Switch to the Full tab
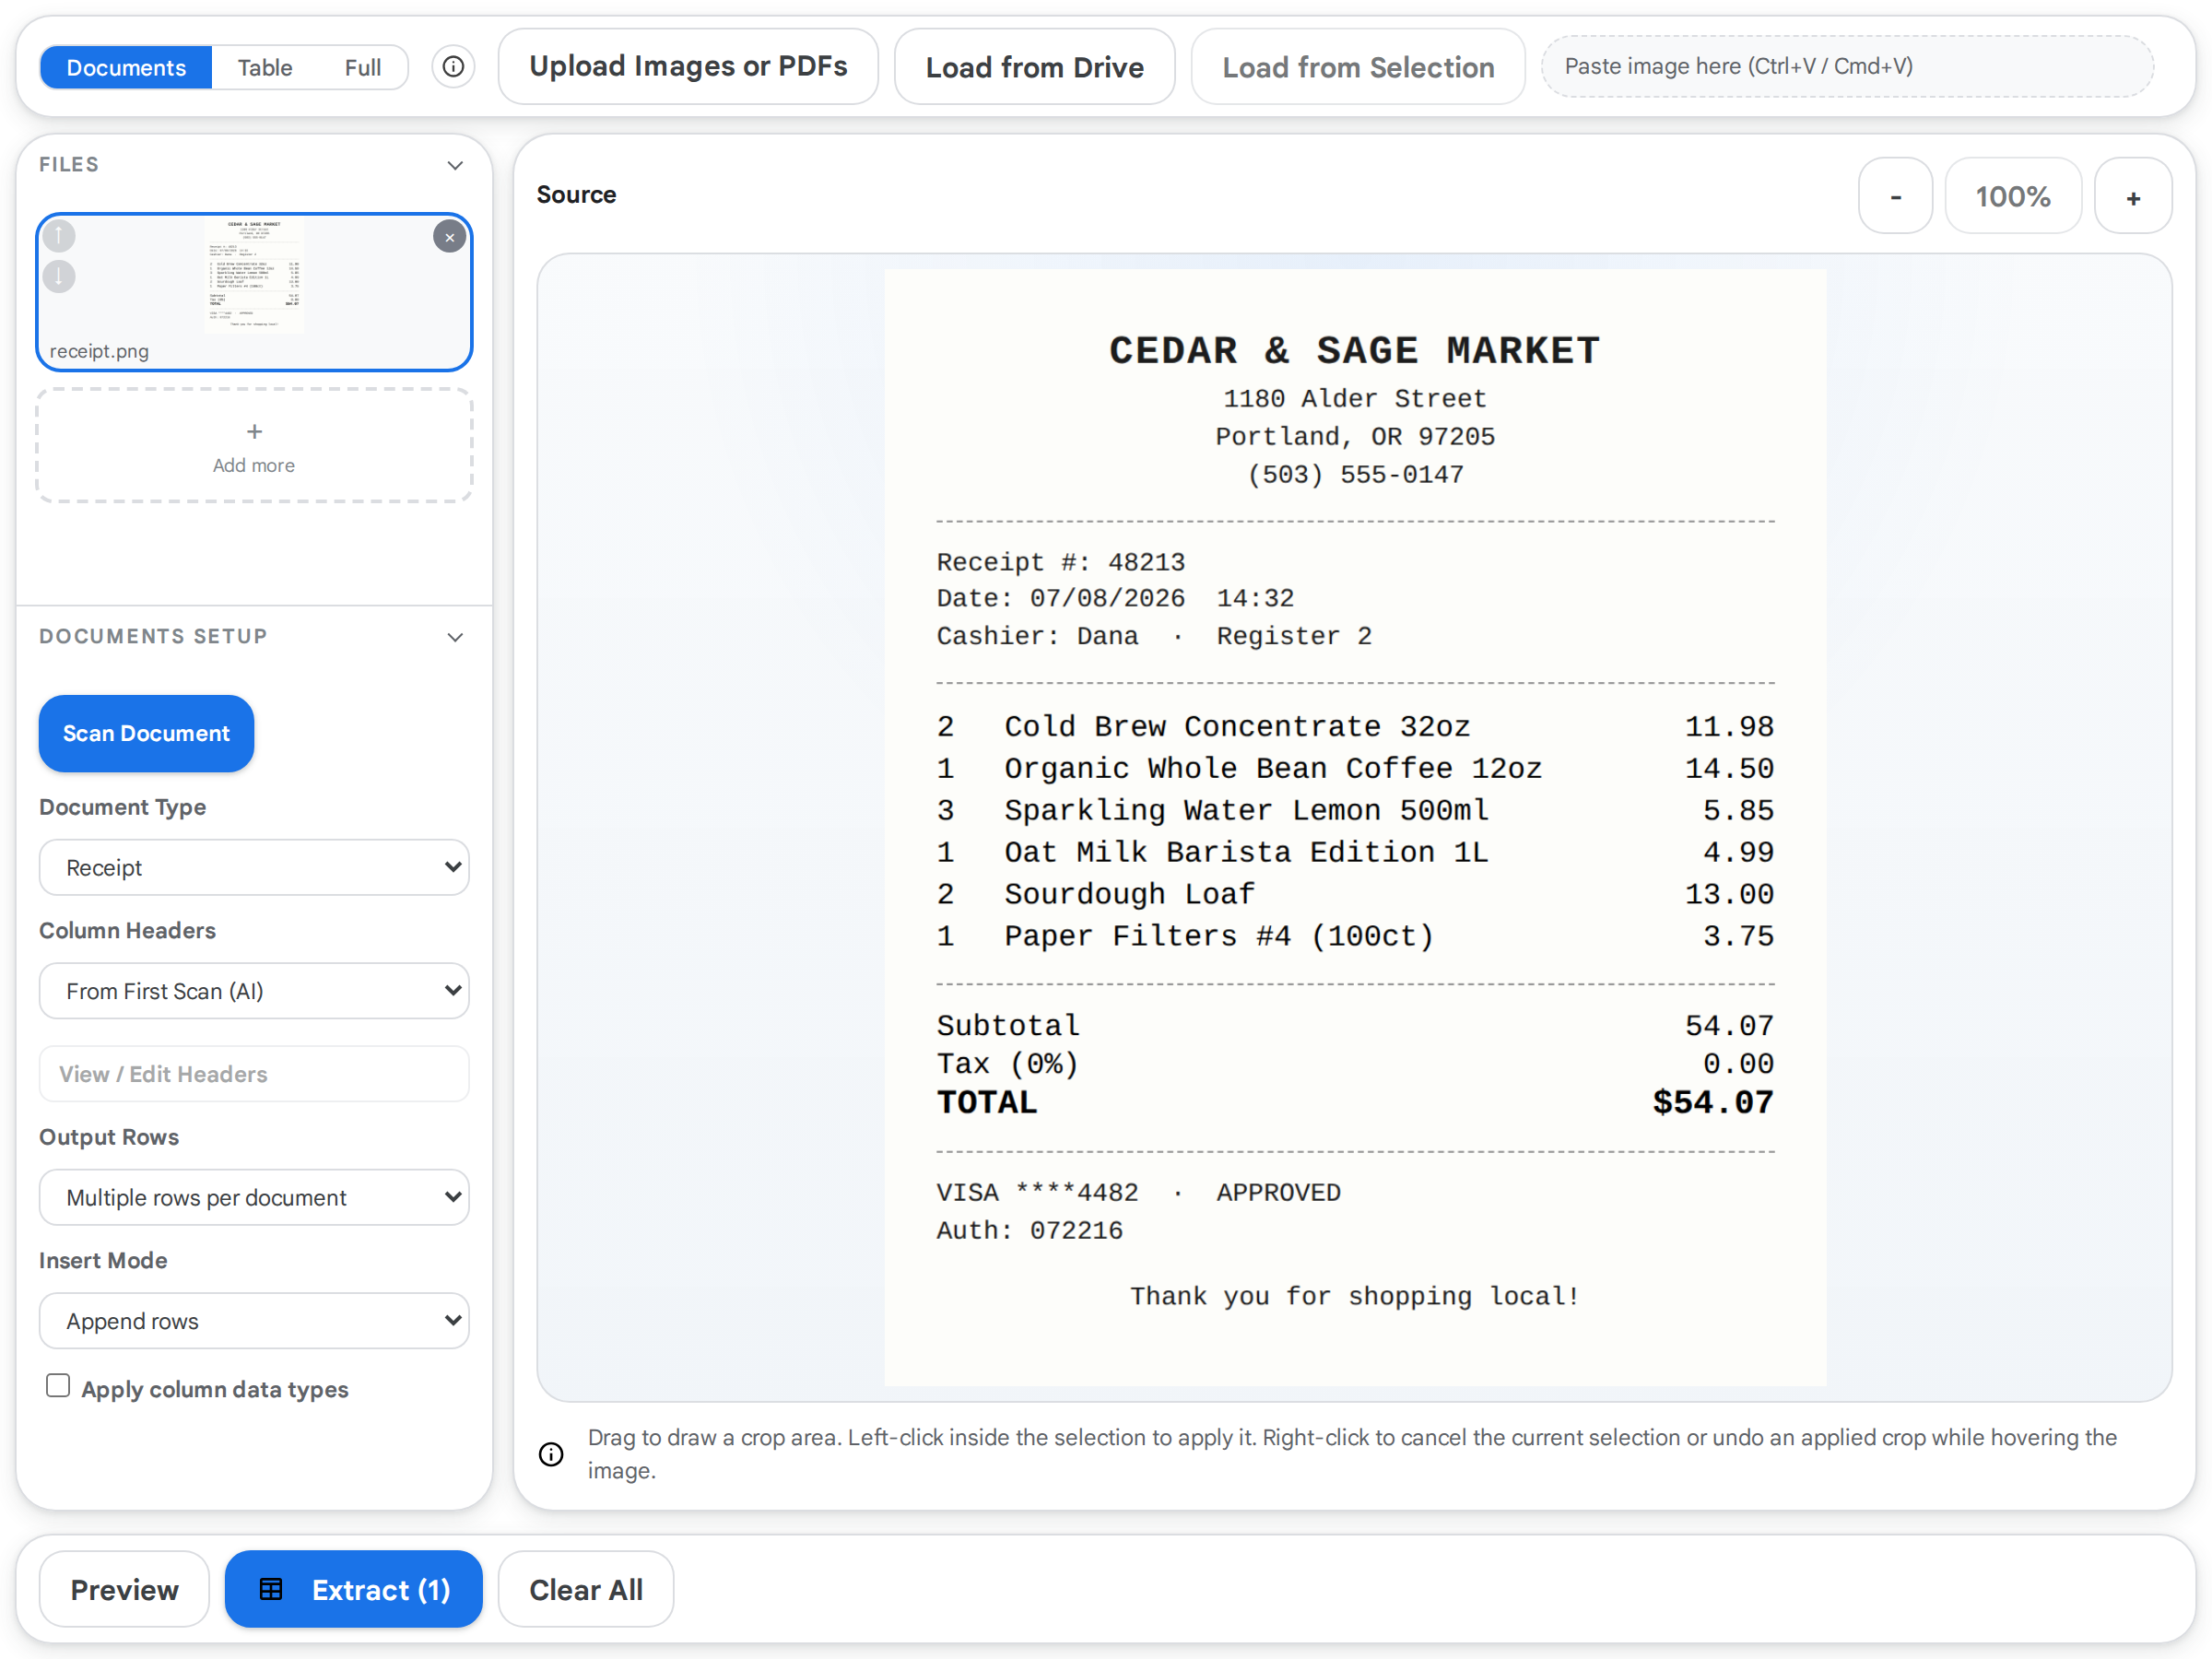 pos(363,67)
